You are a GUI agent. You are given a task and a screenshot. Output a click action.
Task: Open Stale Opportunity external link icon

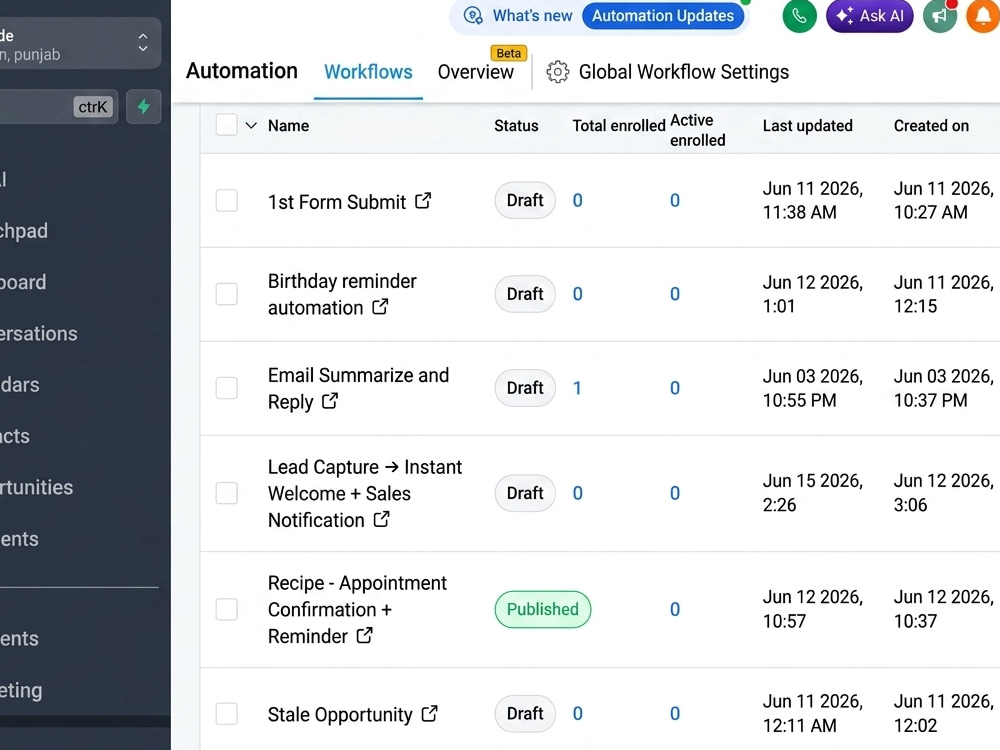[430, 714]
